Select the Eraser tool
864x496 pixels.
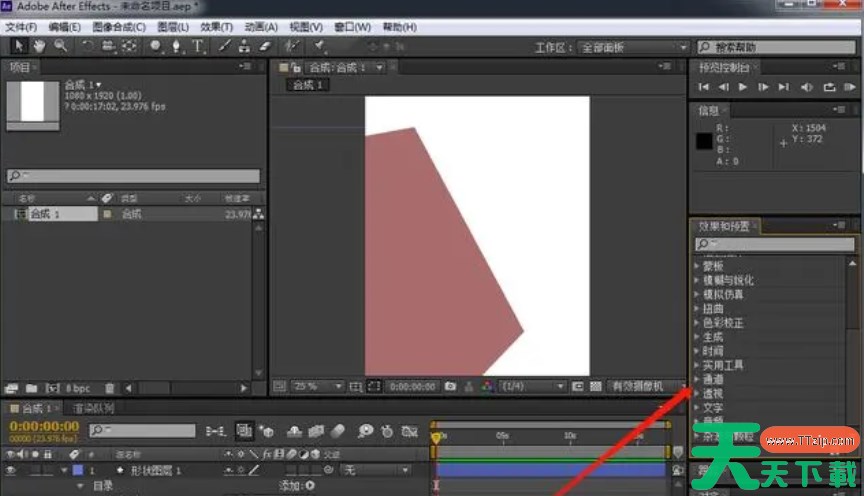click(264, 46)
